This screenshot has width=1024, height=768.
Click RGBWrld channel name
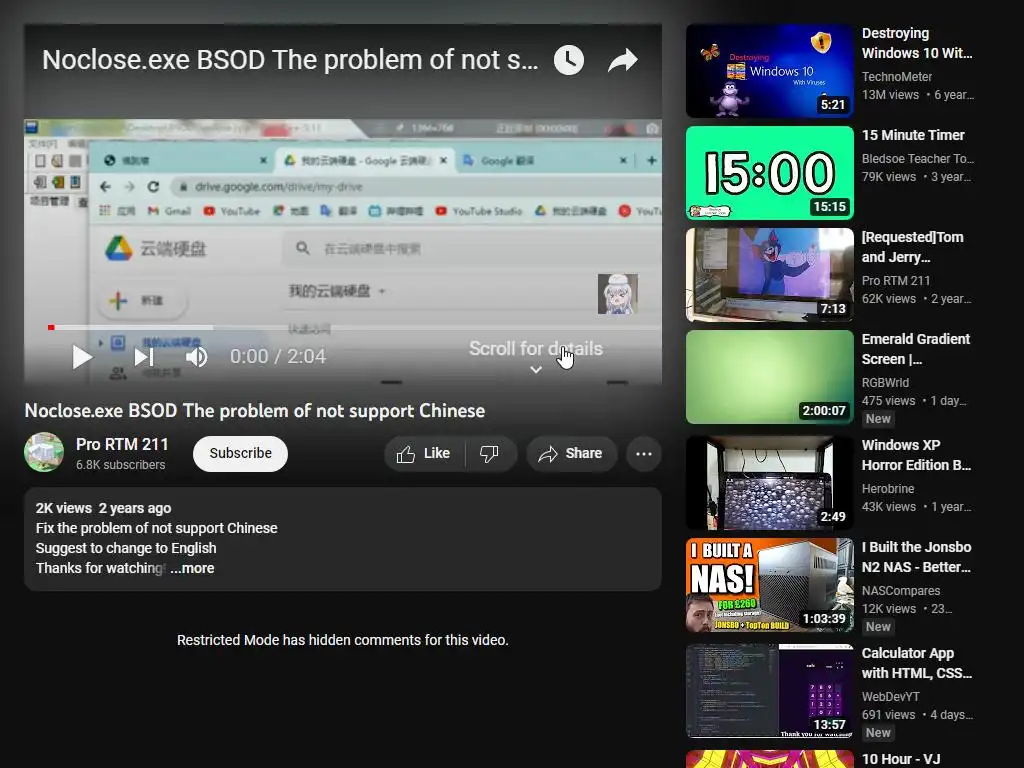point(885,383)
